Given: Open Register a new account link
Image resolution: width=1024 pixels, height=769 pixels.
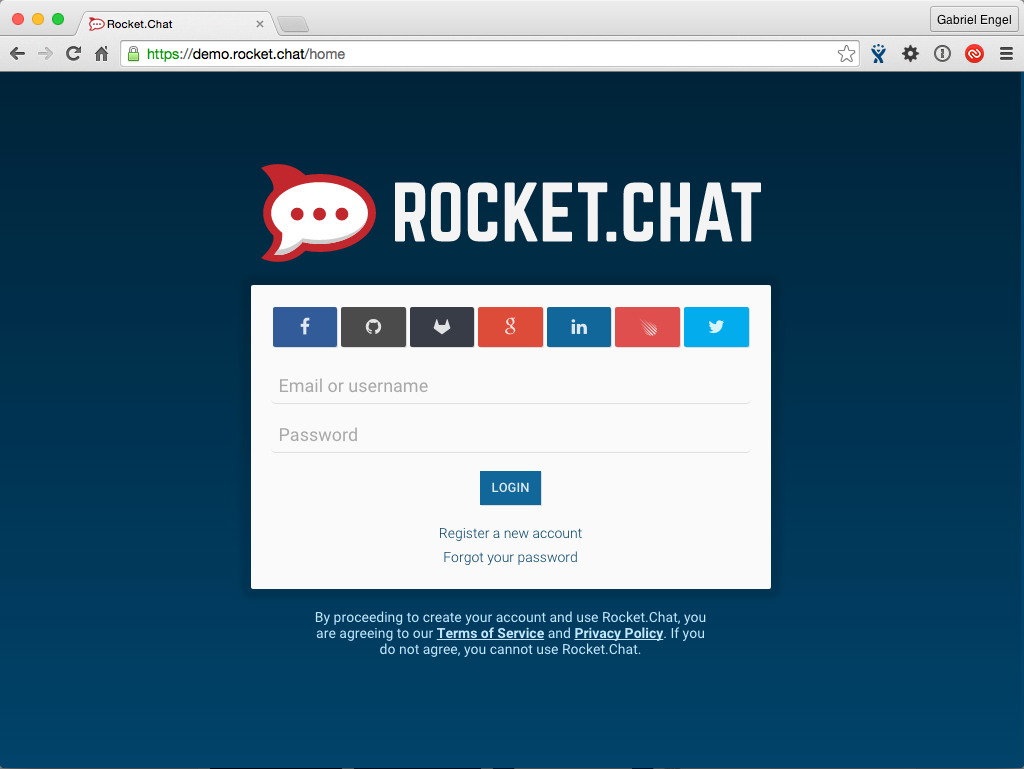Looking at the screenshot, I should pyautogui.click(x=510, y=533).
